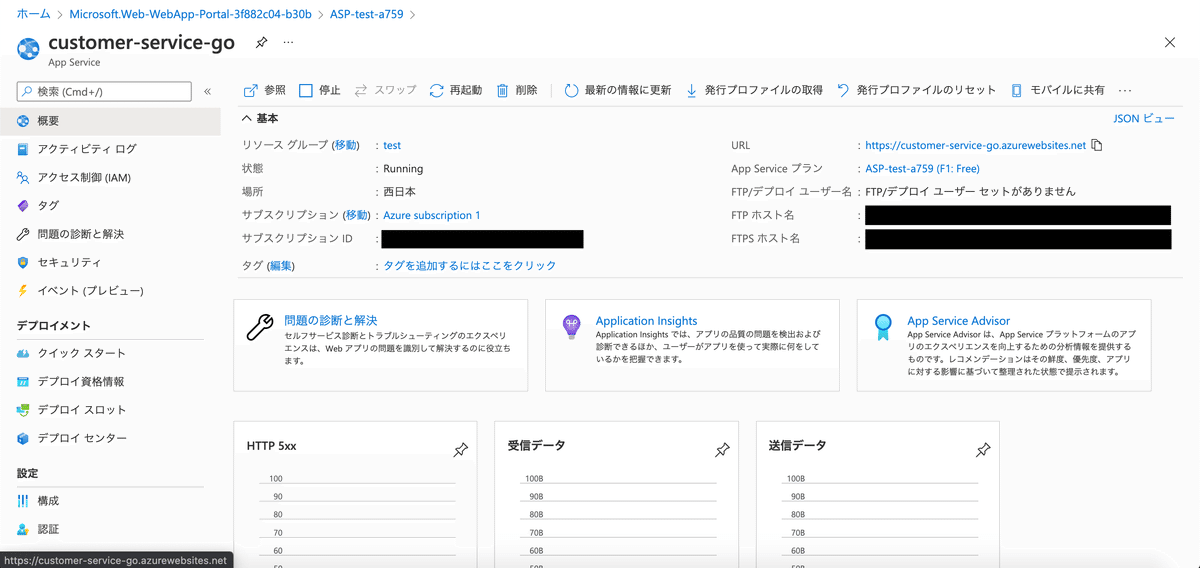The width and height of the screenshot is (1200, 568).
Task: Click the 送信データ chart title
Action: 798,445
